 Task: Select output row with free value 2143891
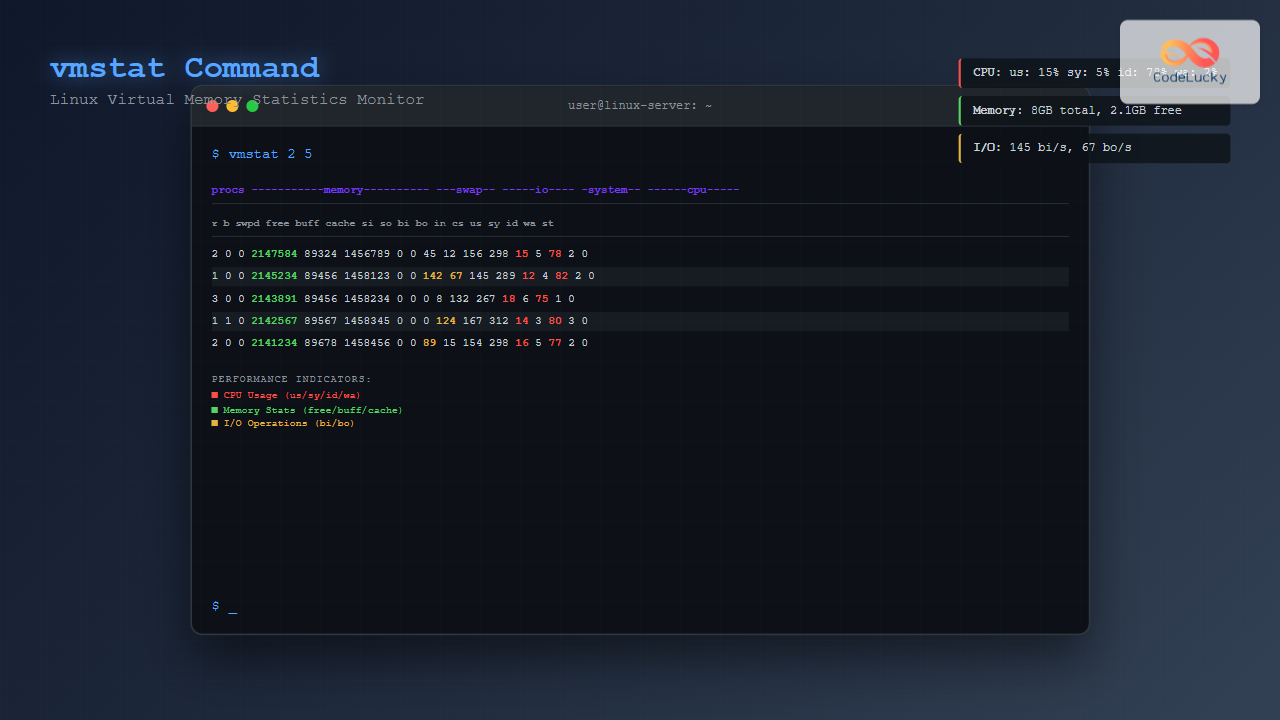tap(393, 299)
